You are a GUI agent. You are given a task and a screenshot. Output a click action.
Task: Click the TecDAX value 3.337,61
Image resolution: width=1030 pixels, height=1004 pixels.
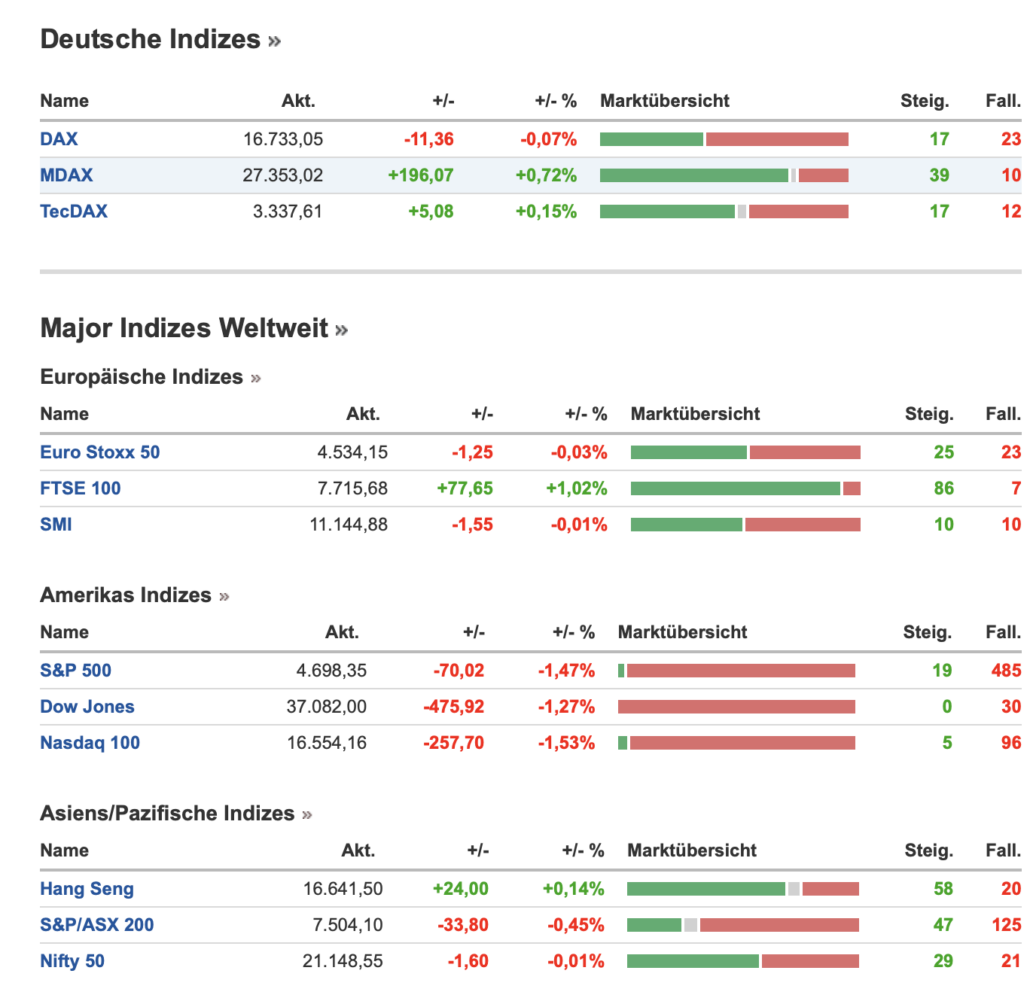288,212
